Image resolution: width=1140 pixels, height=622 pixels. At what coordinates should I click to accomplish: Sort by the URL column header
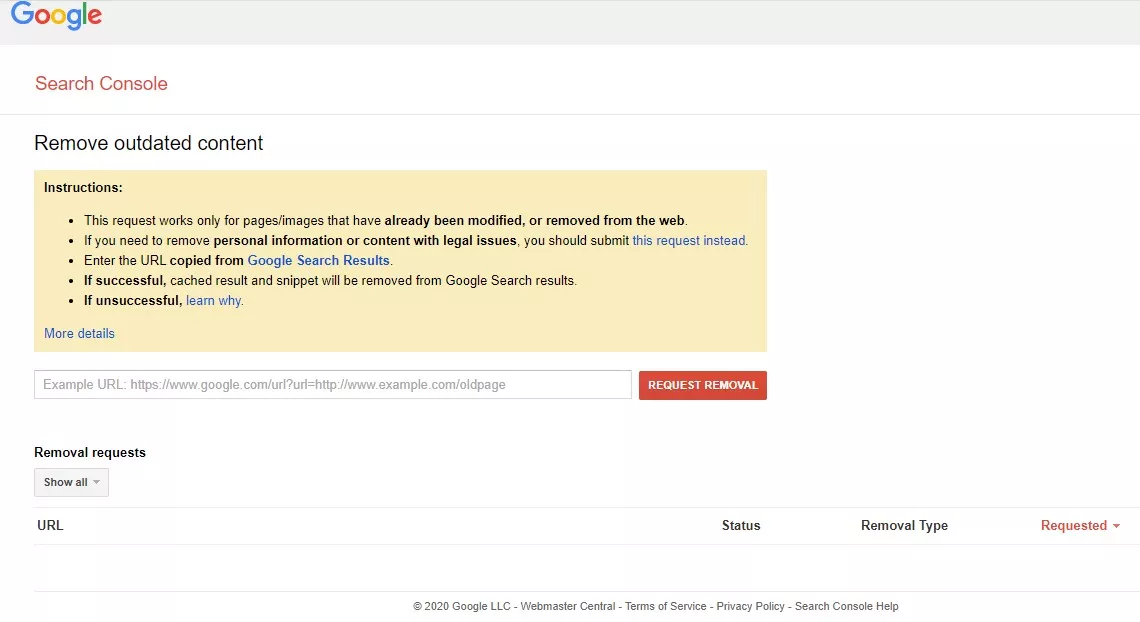coord(50,525)
